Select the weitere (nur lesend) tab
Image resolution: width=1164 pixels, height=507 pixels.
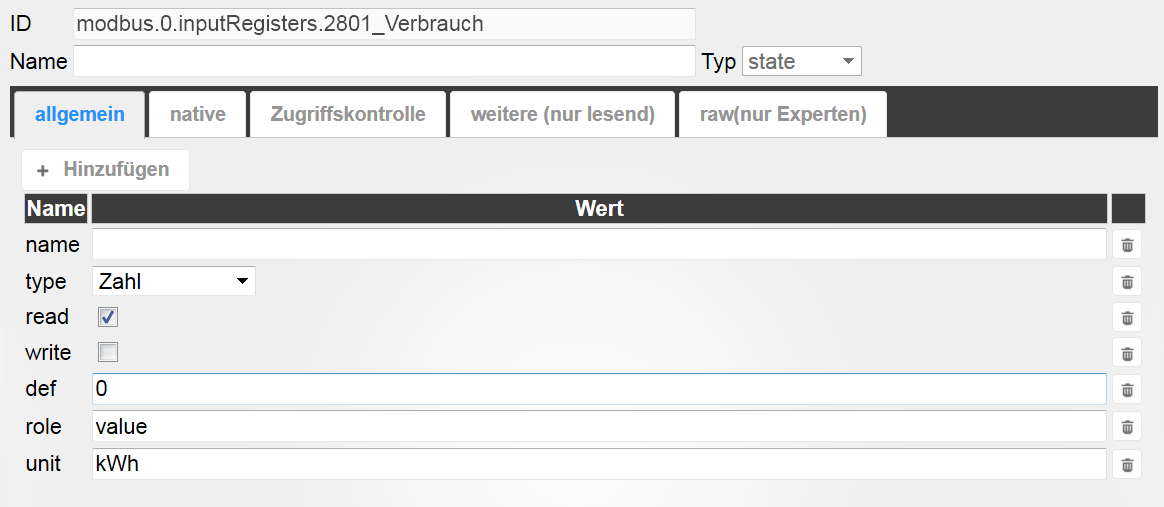click(562, 114)
